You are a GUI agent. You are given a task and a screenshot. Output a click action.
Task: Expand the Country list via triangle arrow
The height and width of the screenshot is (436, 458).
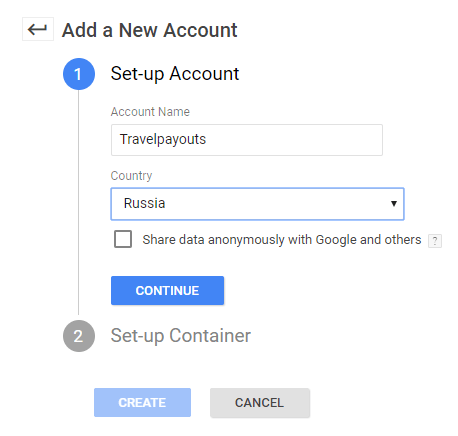(x=394, y=203)
